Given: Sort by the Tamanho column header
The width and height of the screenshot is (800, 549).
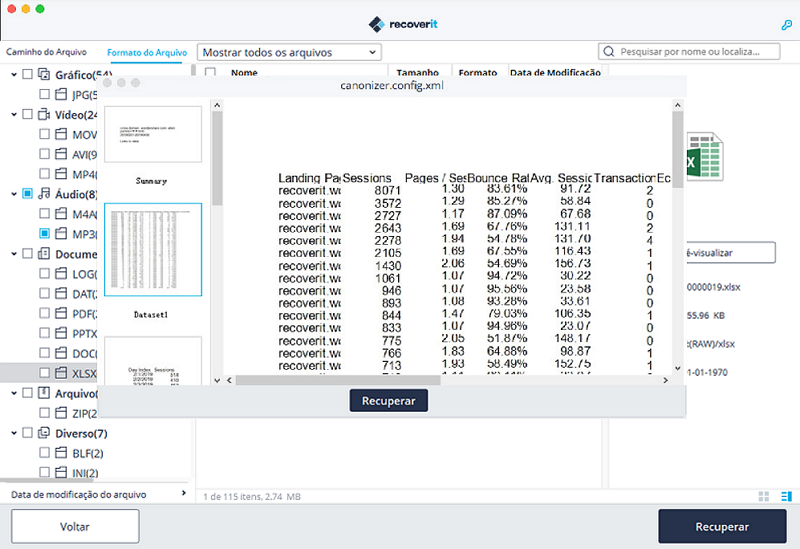Looking at the screenshot, I should [x=417, y=72].
